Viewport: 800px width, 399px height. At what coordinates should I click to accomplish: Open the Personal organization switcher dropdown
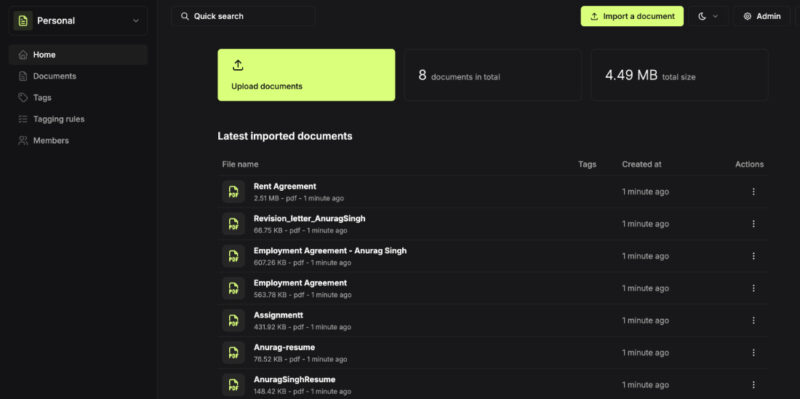click(78, 21)
